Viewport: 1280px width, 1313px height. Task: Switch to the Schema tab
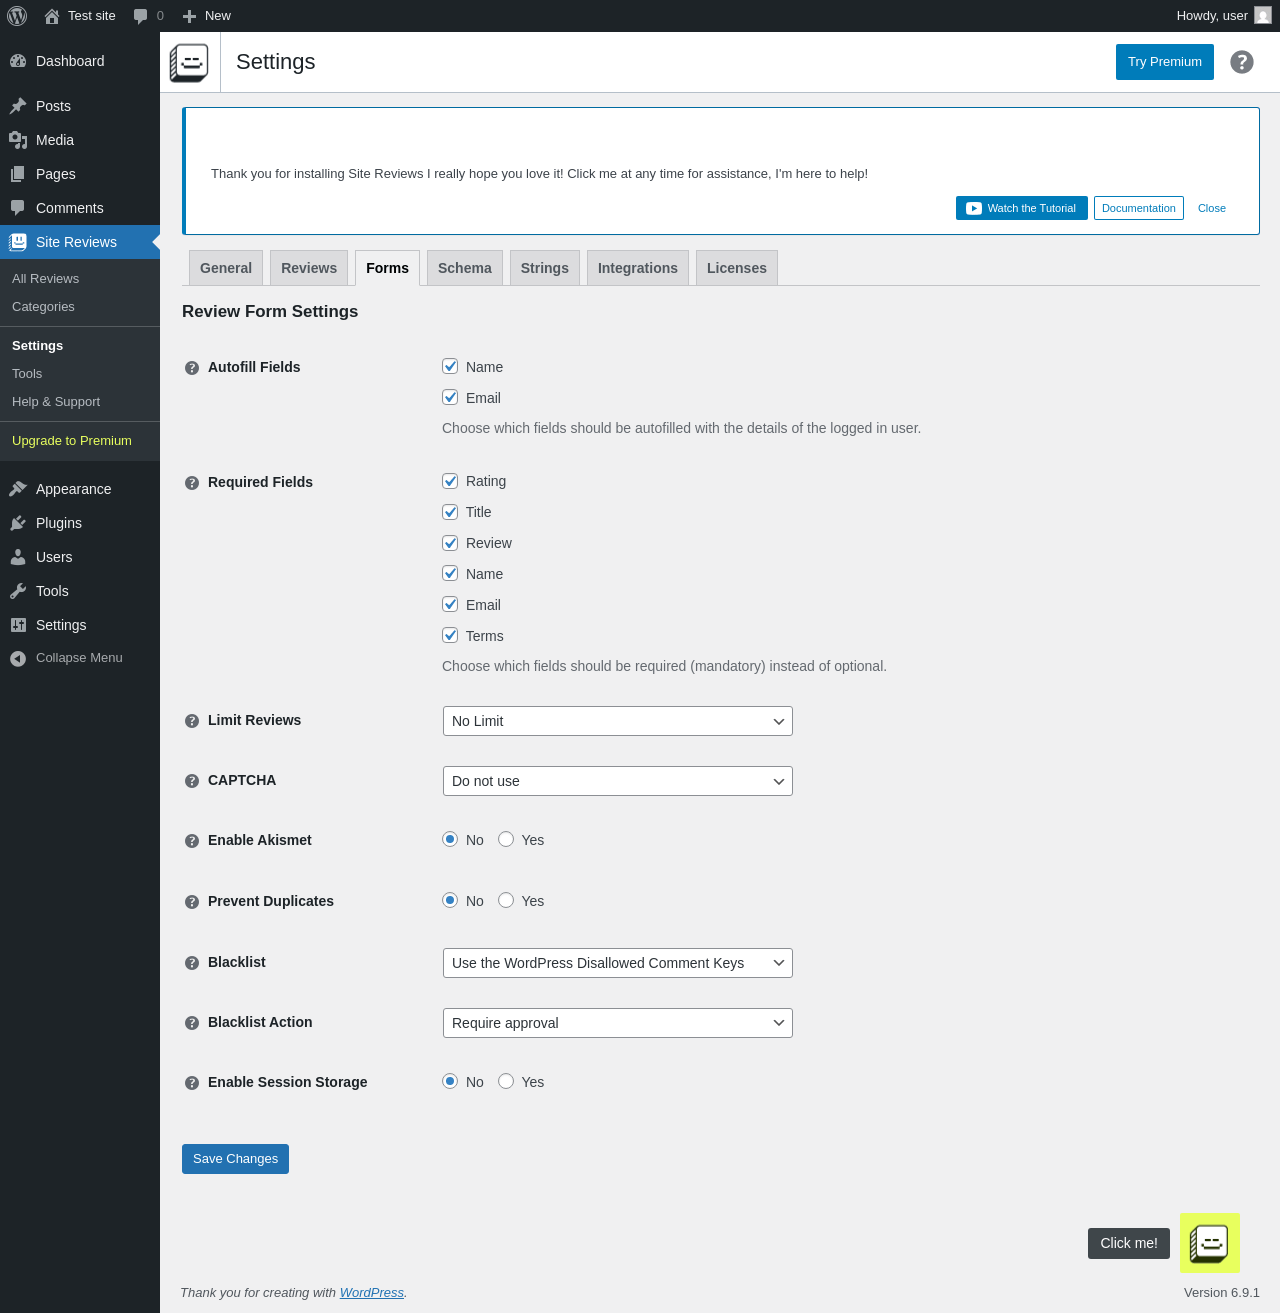click(465, 268)
